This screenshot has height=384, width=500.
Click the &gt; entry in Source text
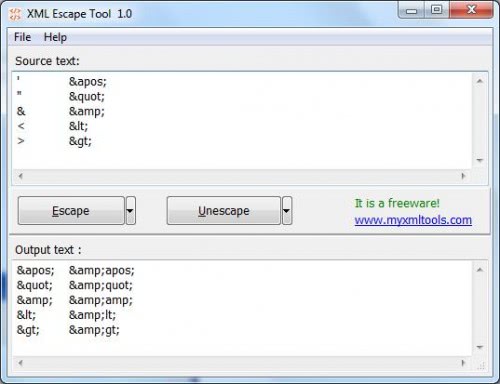click(x=80, y=141)
